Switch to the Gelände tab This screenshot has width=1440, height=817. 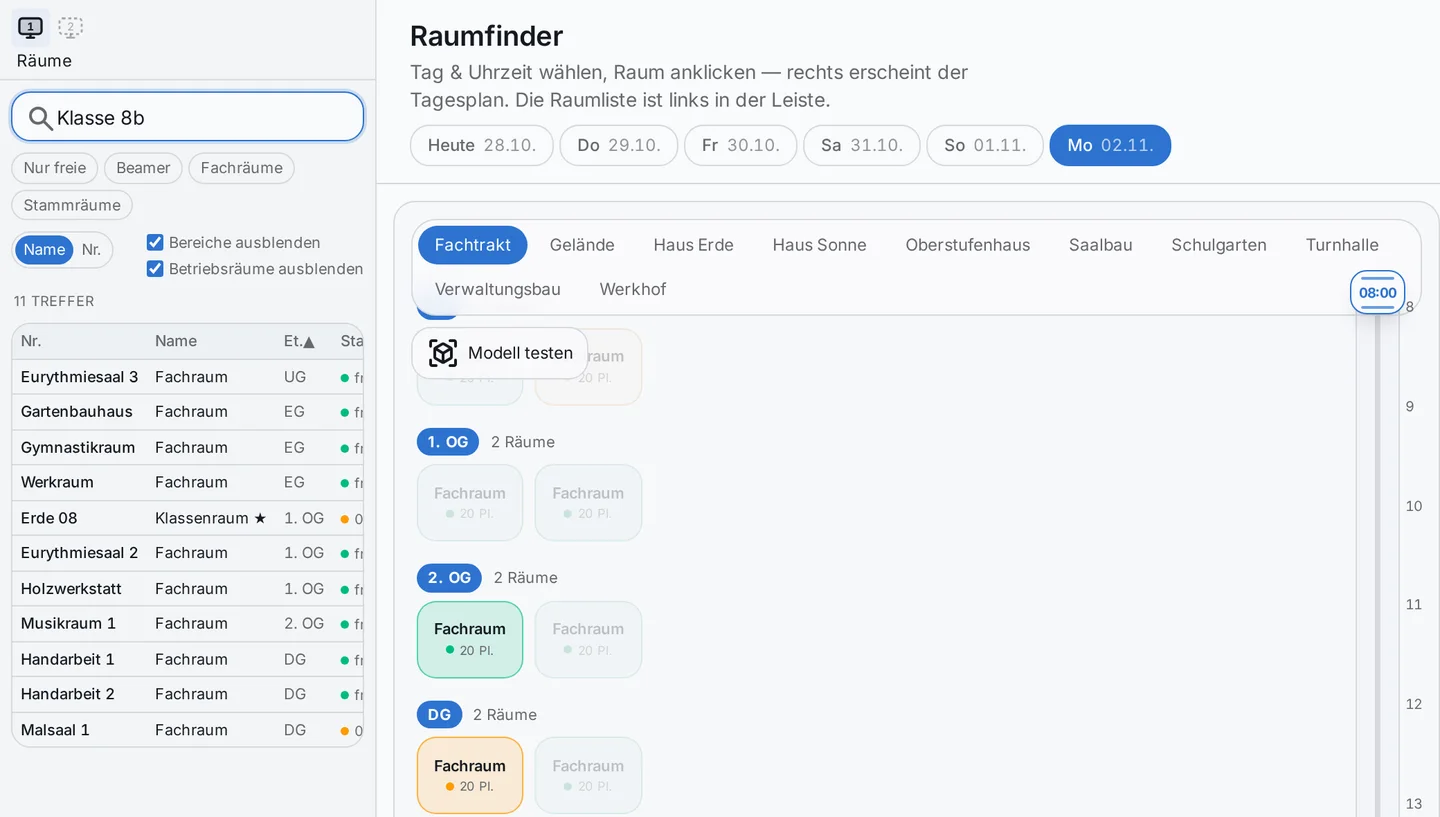582,245
